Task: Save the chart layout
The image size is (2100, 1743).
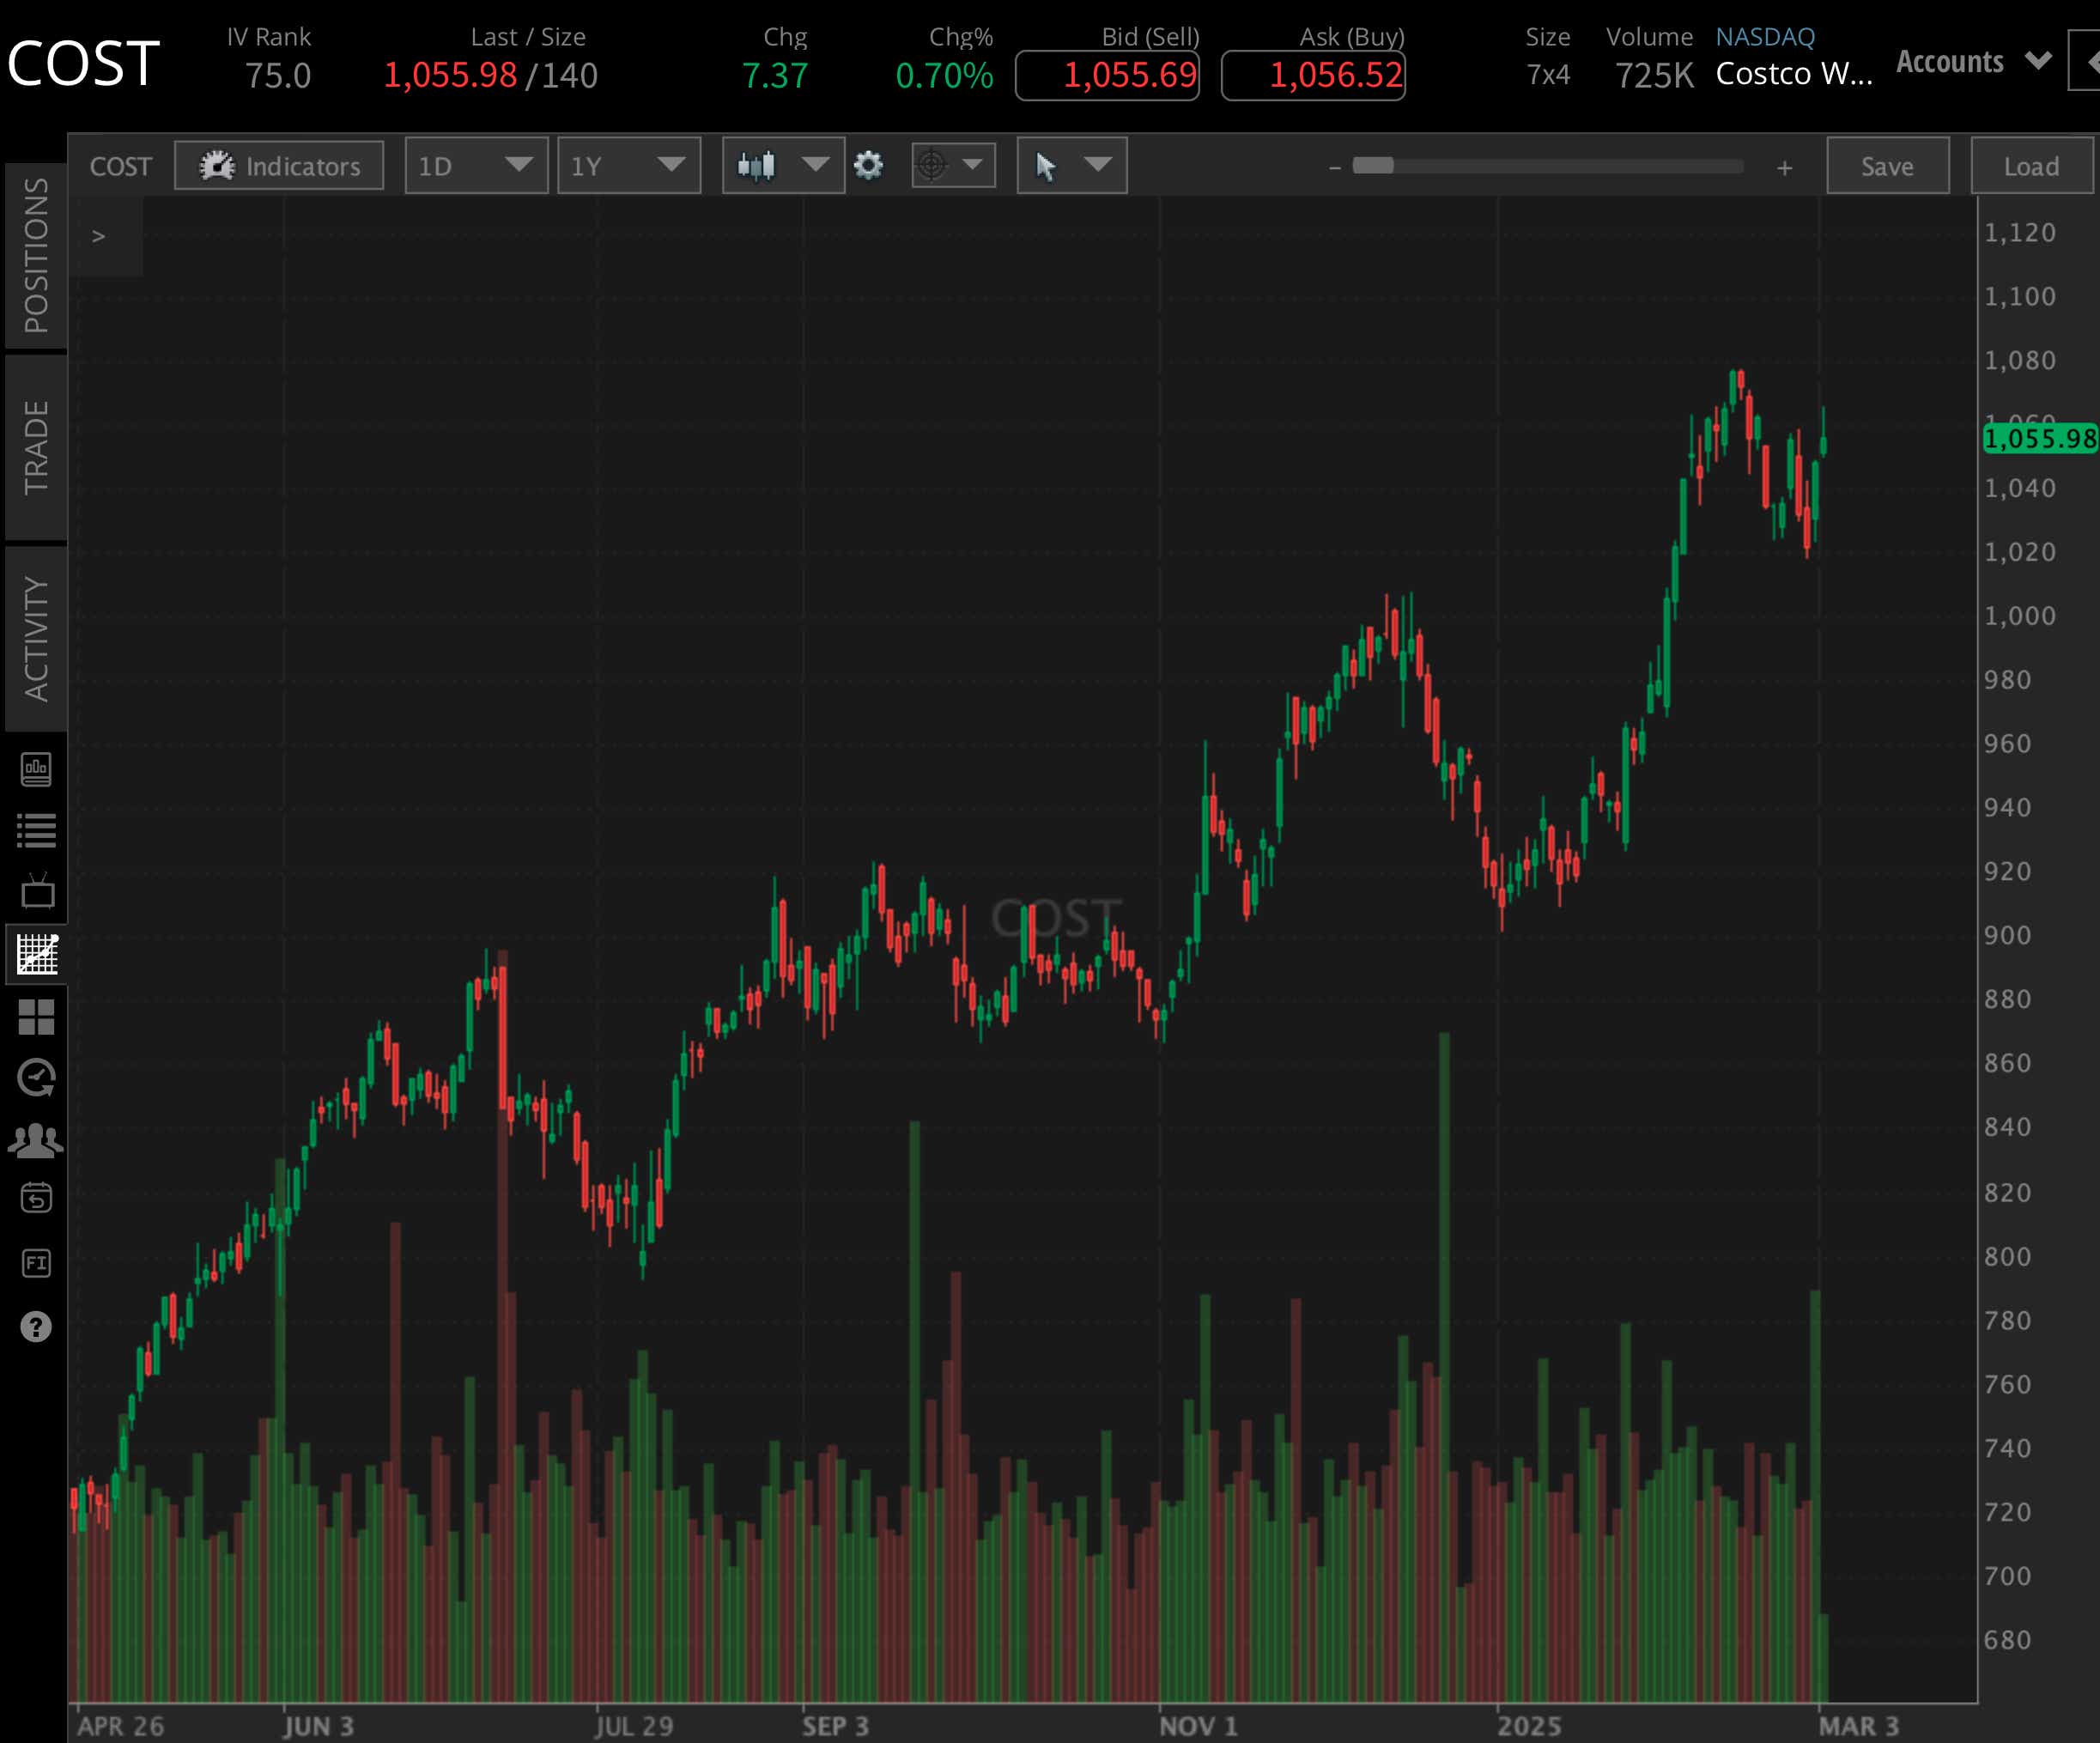Action: click(x=1886, y=166)
